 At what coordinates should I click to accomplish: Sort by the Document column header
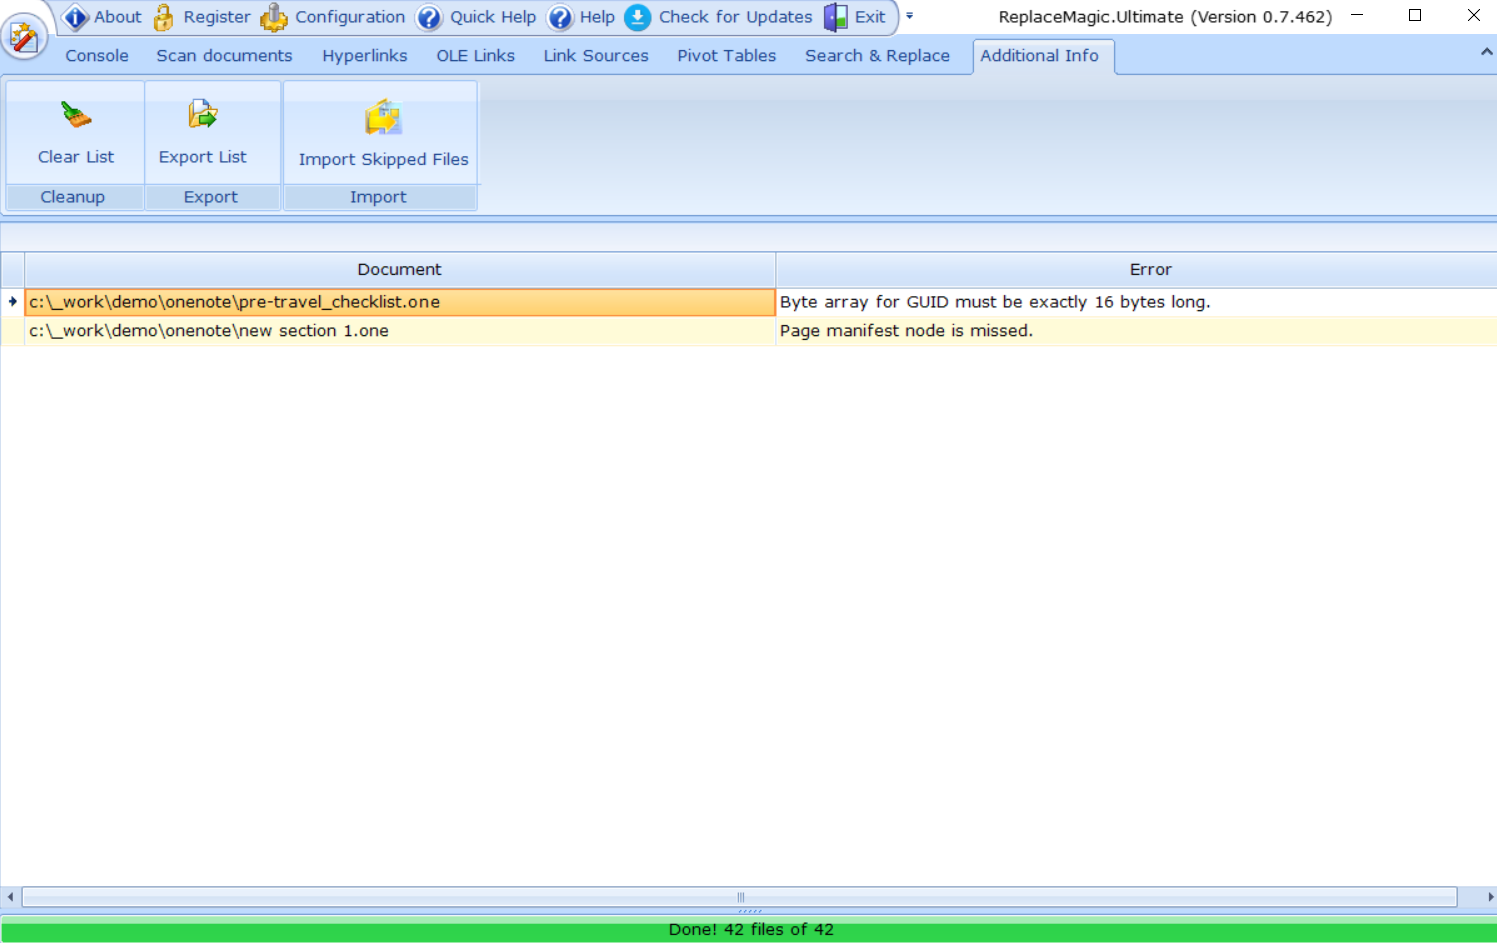[x=399, y=270]
